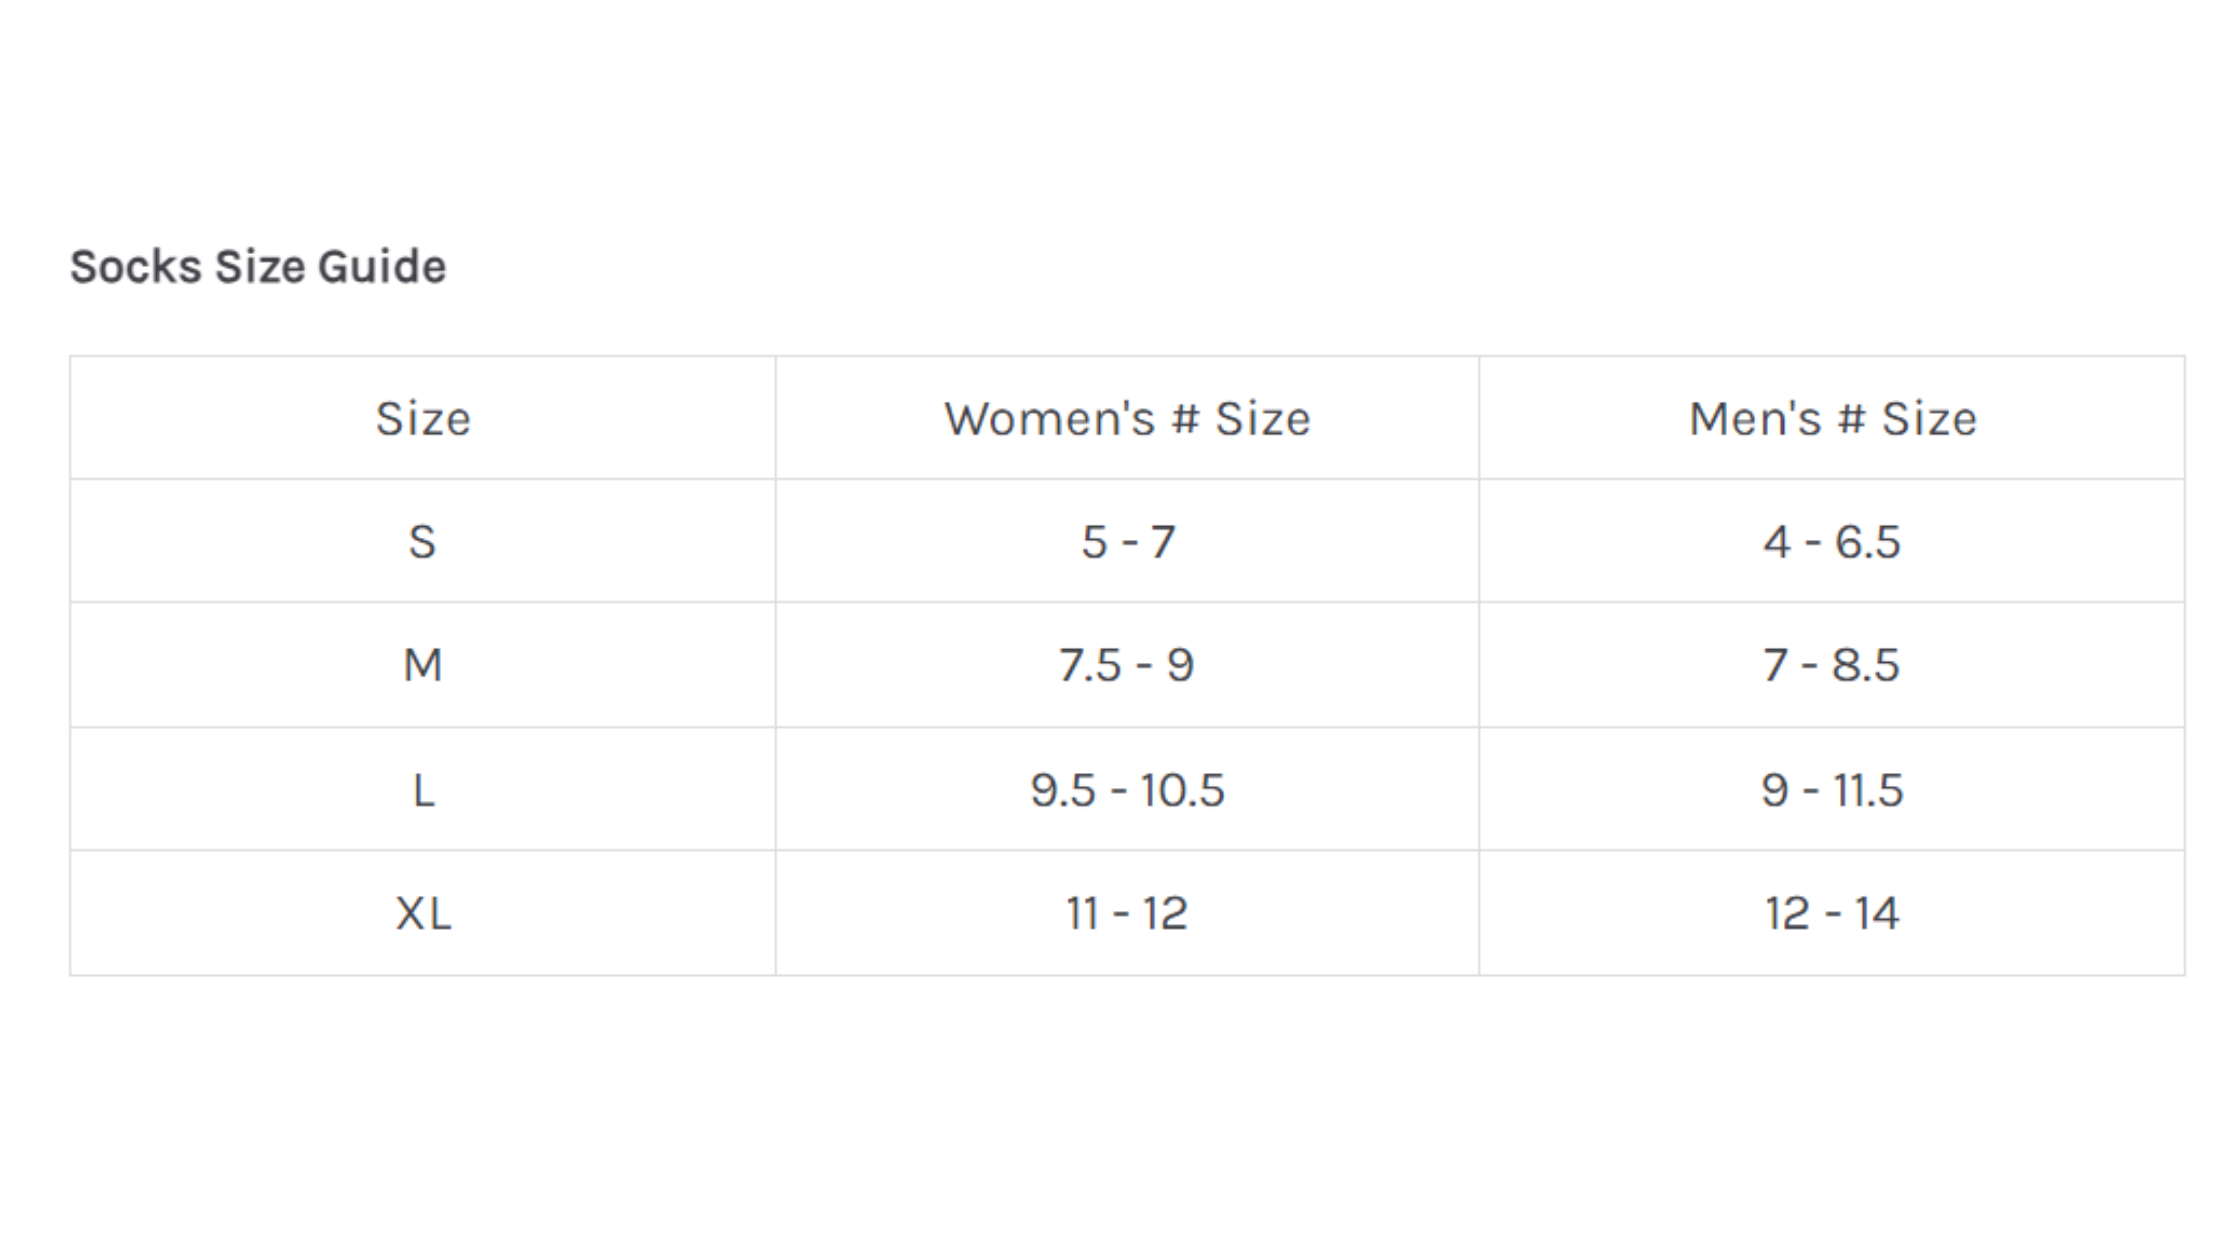Click the L size row label
Image resolution: width=2240 pixels, height=1260 pixels.
click(423, 790)
